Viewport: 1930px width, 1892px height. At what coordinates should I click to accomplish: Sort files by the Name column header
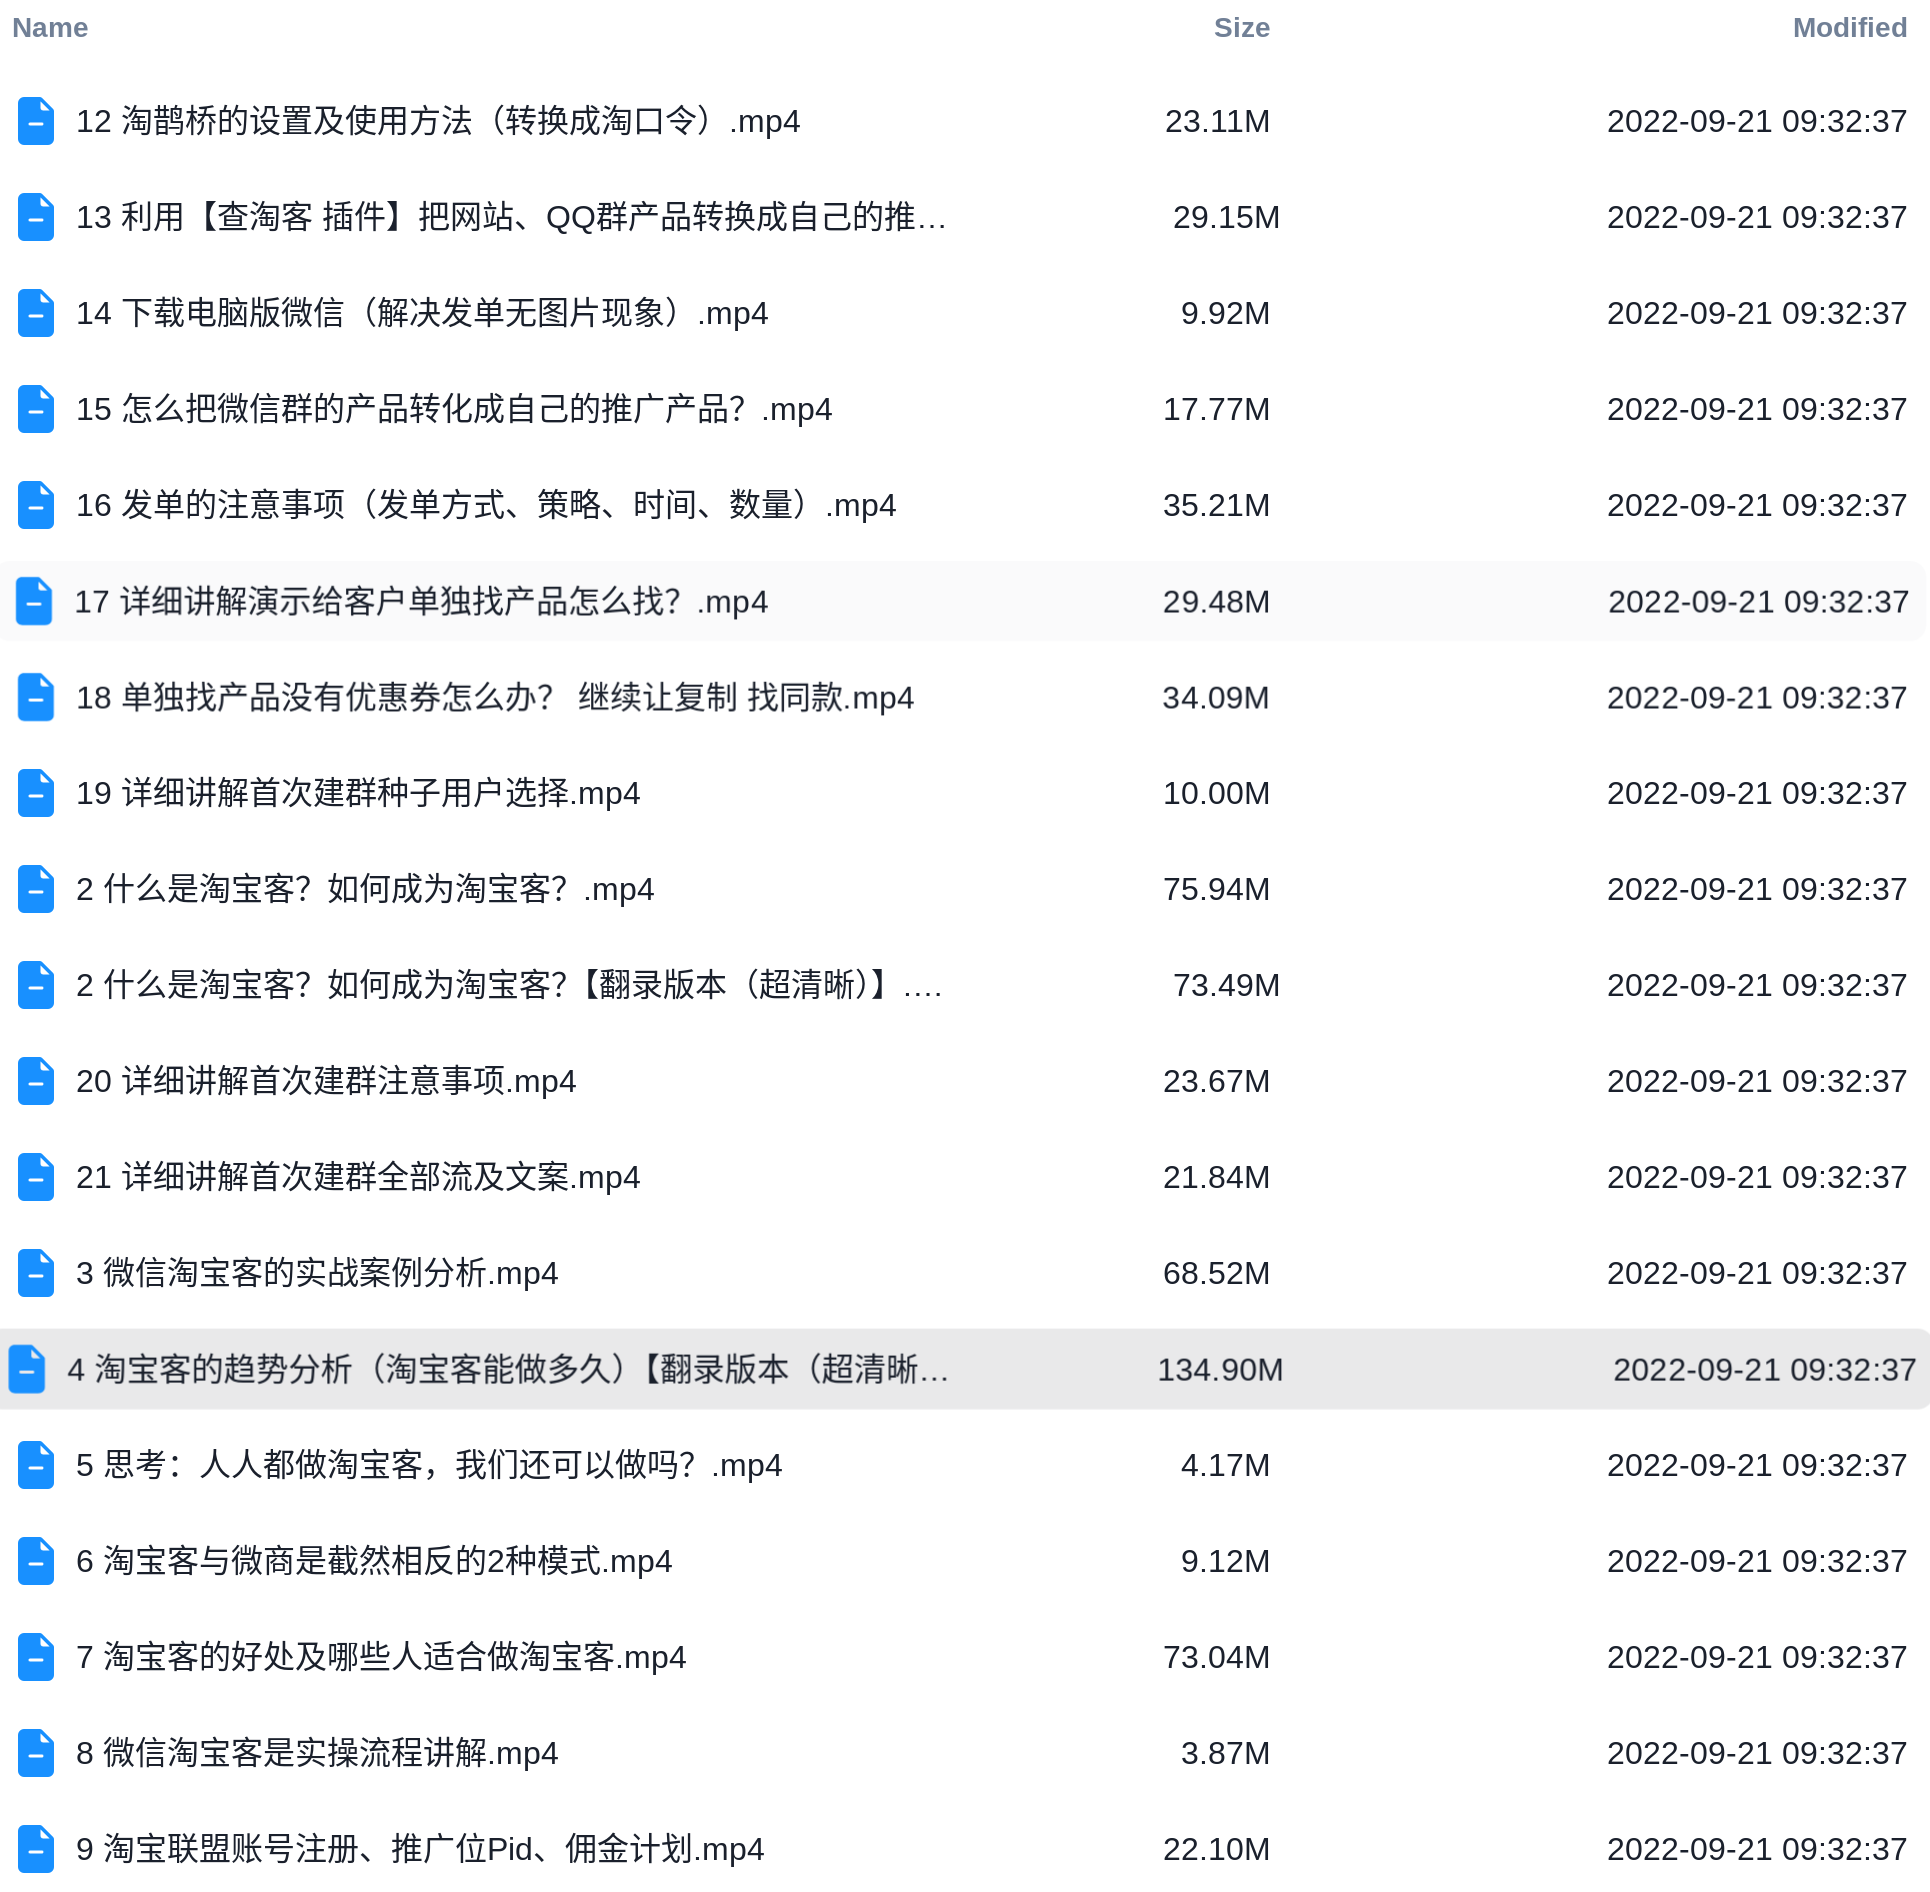(x=50, y=28)
